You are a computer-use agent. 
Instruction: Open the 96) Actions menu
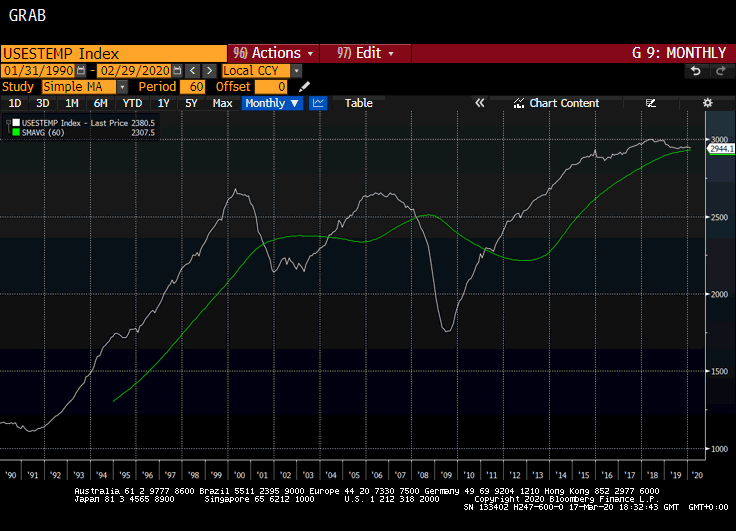point(273,53)
